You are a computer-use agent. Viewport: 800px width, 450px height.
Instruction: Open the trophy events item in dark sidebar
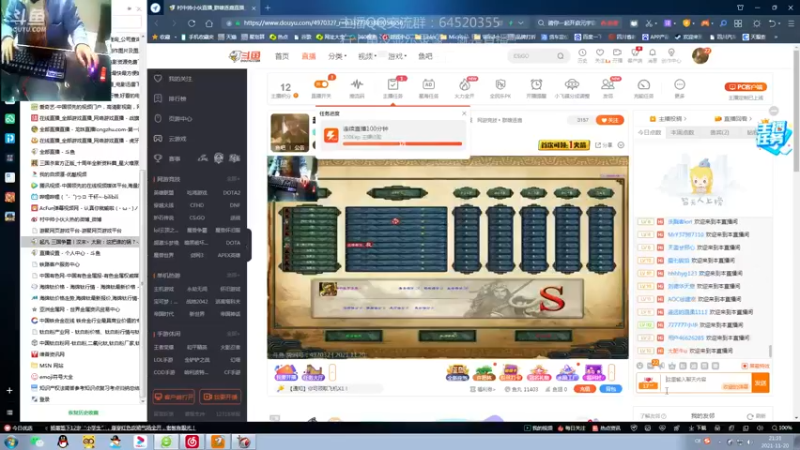point(167,159)
